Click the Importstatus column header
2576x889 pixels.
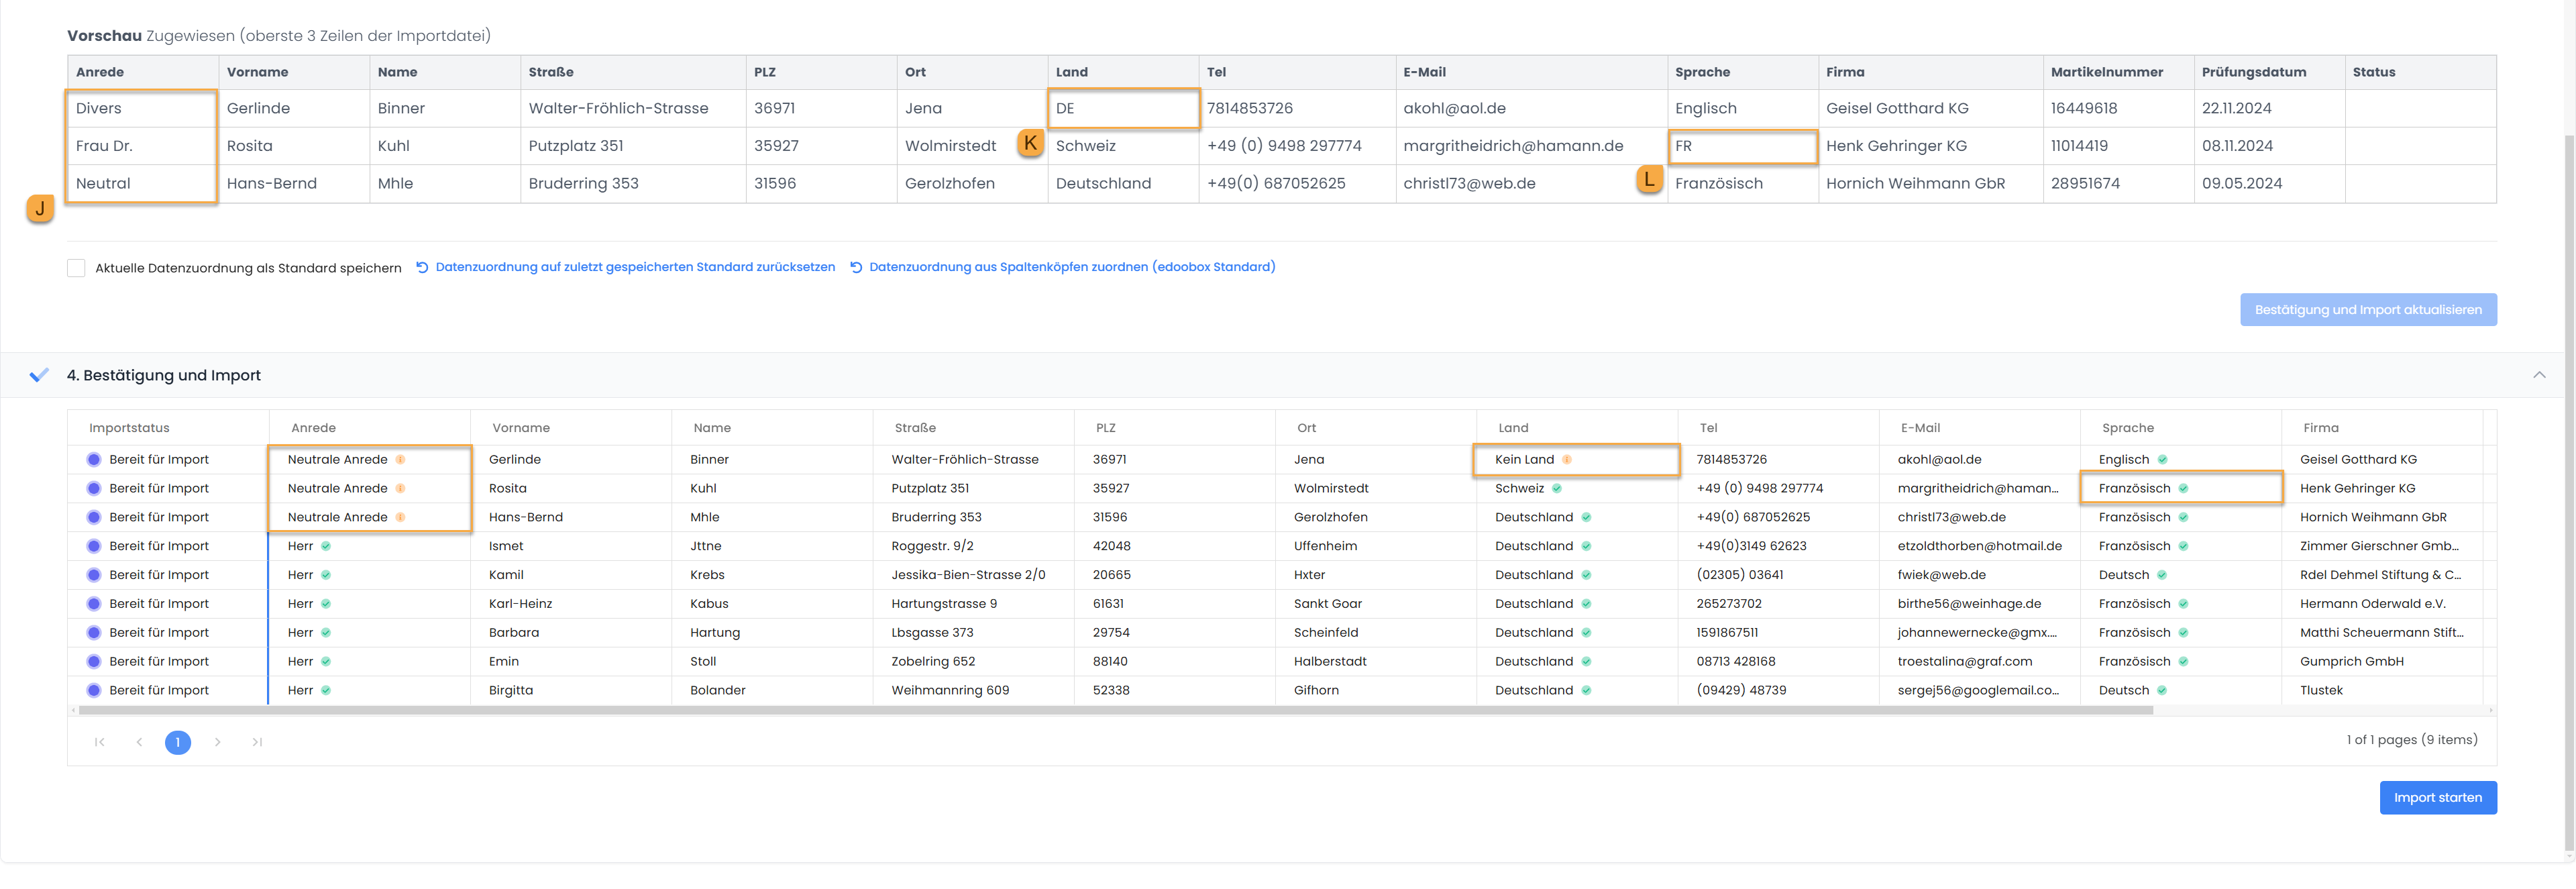(129, 428)
